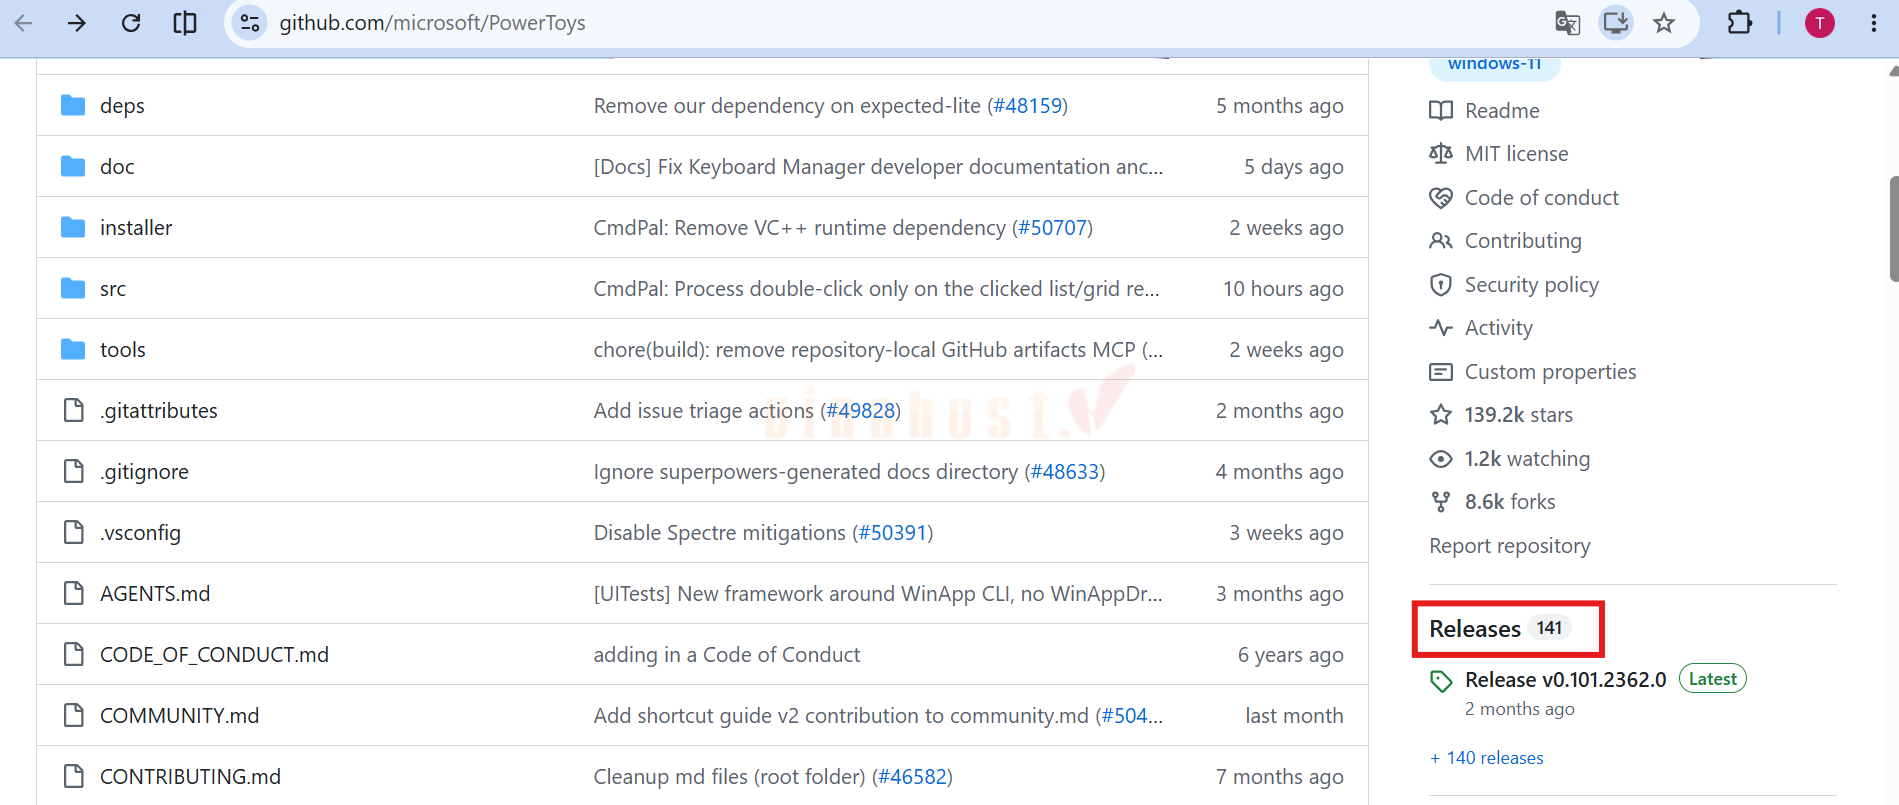Image resolution: width=1899 pixels, height=805 pixels.
Task: Click the star icon next to 139.2k stars
Action: (1441, 414)
